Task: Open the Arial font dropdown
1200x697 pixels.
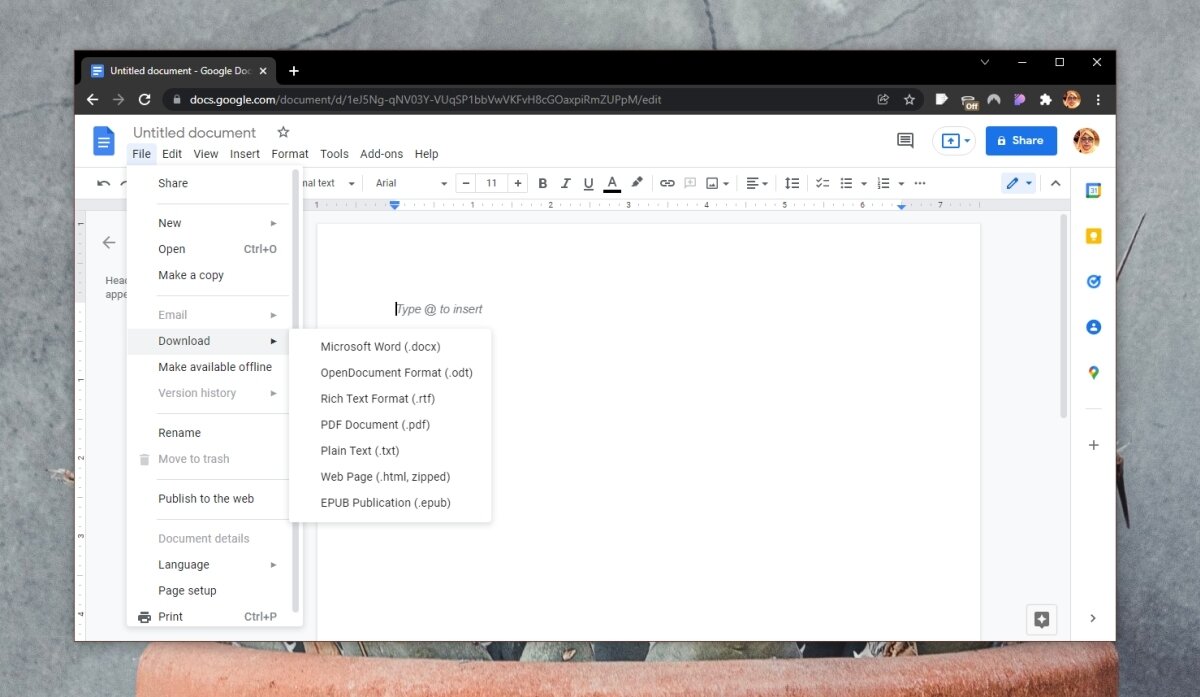Action: click(411, 183)
